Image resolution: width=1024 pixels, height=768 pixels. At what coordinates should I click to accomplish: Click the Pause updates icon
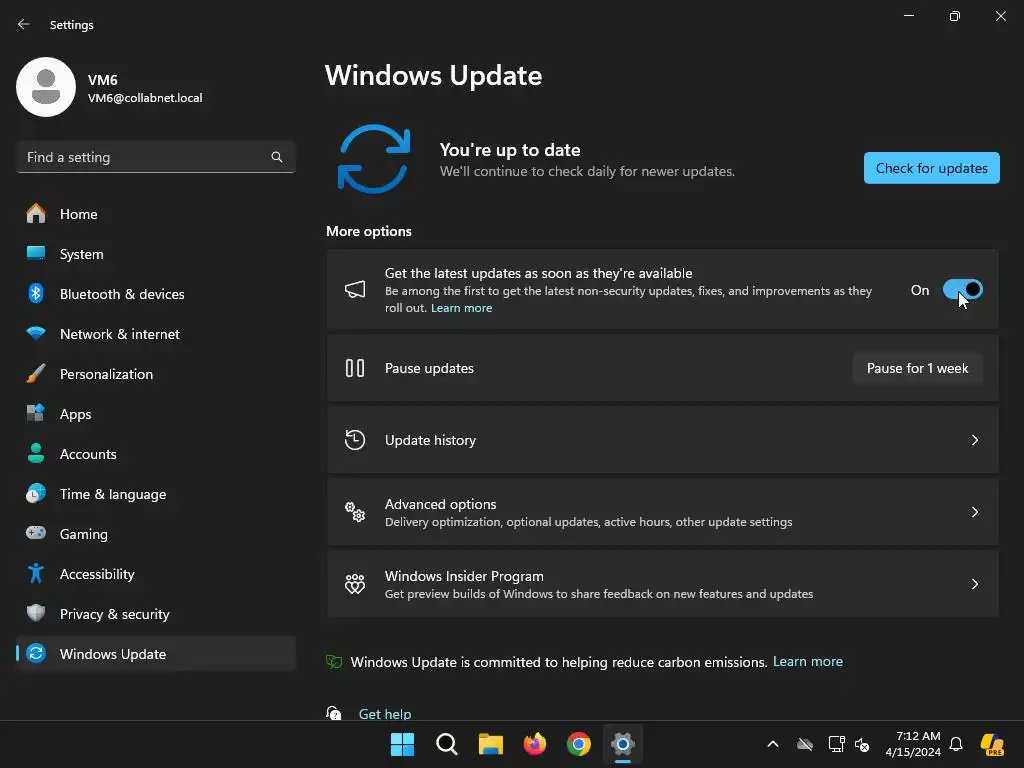pos(355,368)
